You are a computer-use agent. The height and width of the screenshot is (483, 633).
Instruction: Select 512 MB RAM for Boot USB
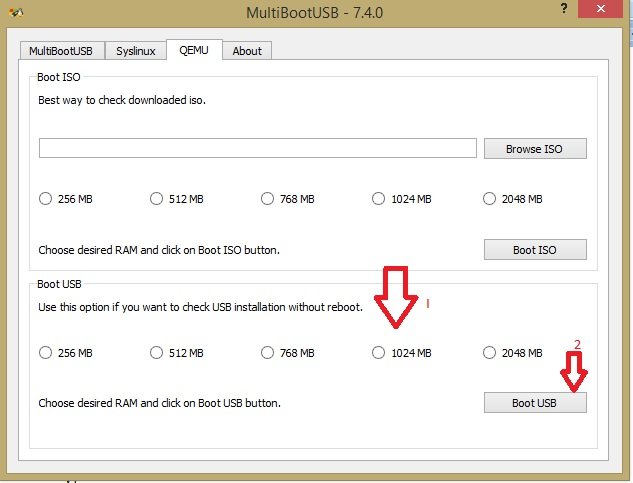[177, 353]
